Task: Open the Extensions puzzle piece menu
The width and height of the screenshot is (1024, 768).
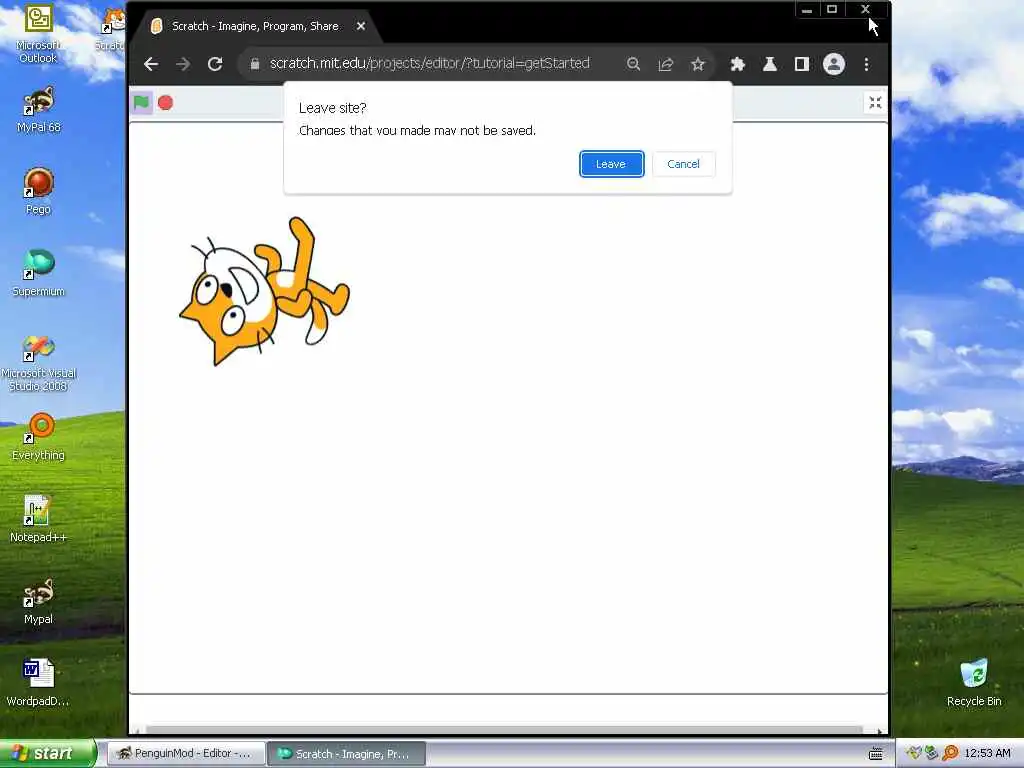Action: coord(737,64)
